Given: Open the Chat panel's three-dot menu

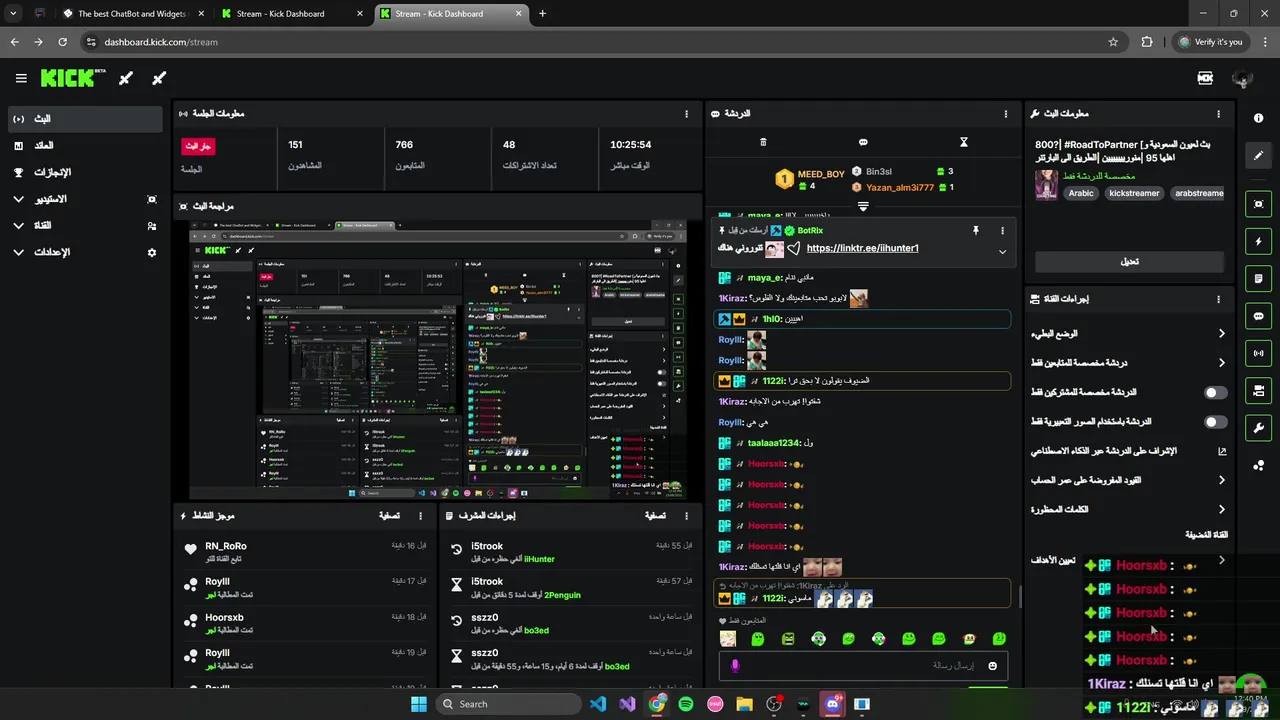Looking at the screenshot, I should [x=1006, y=114].
